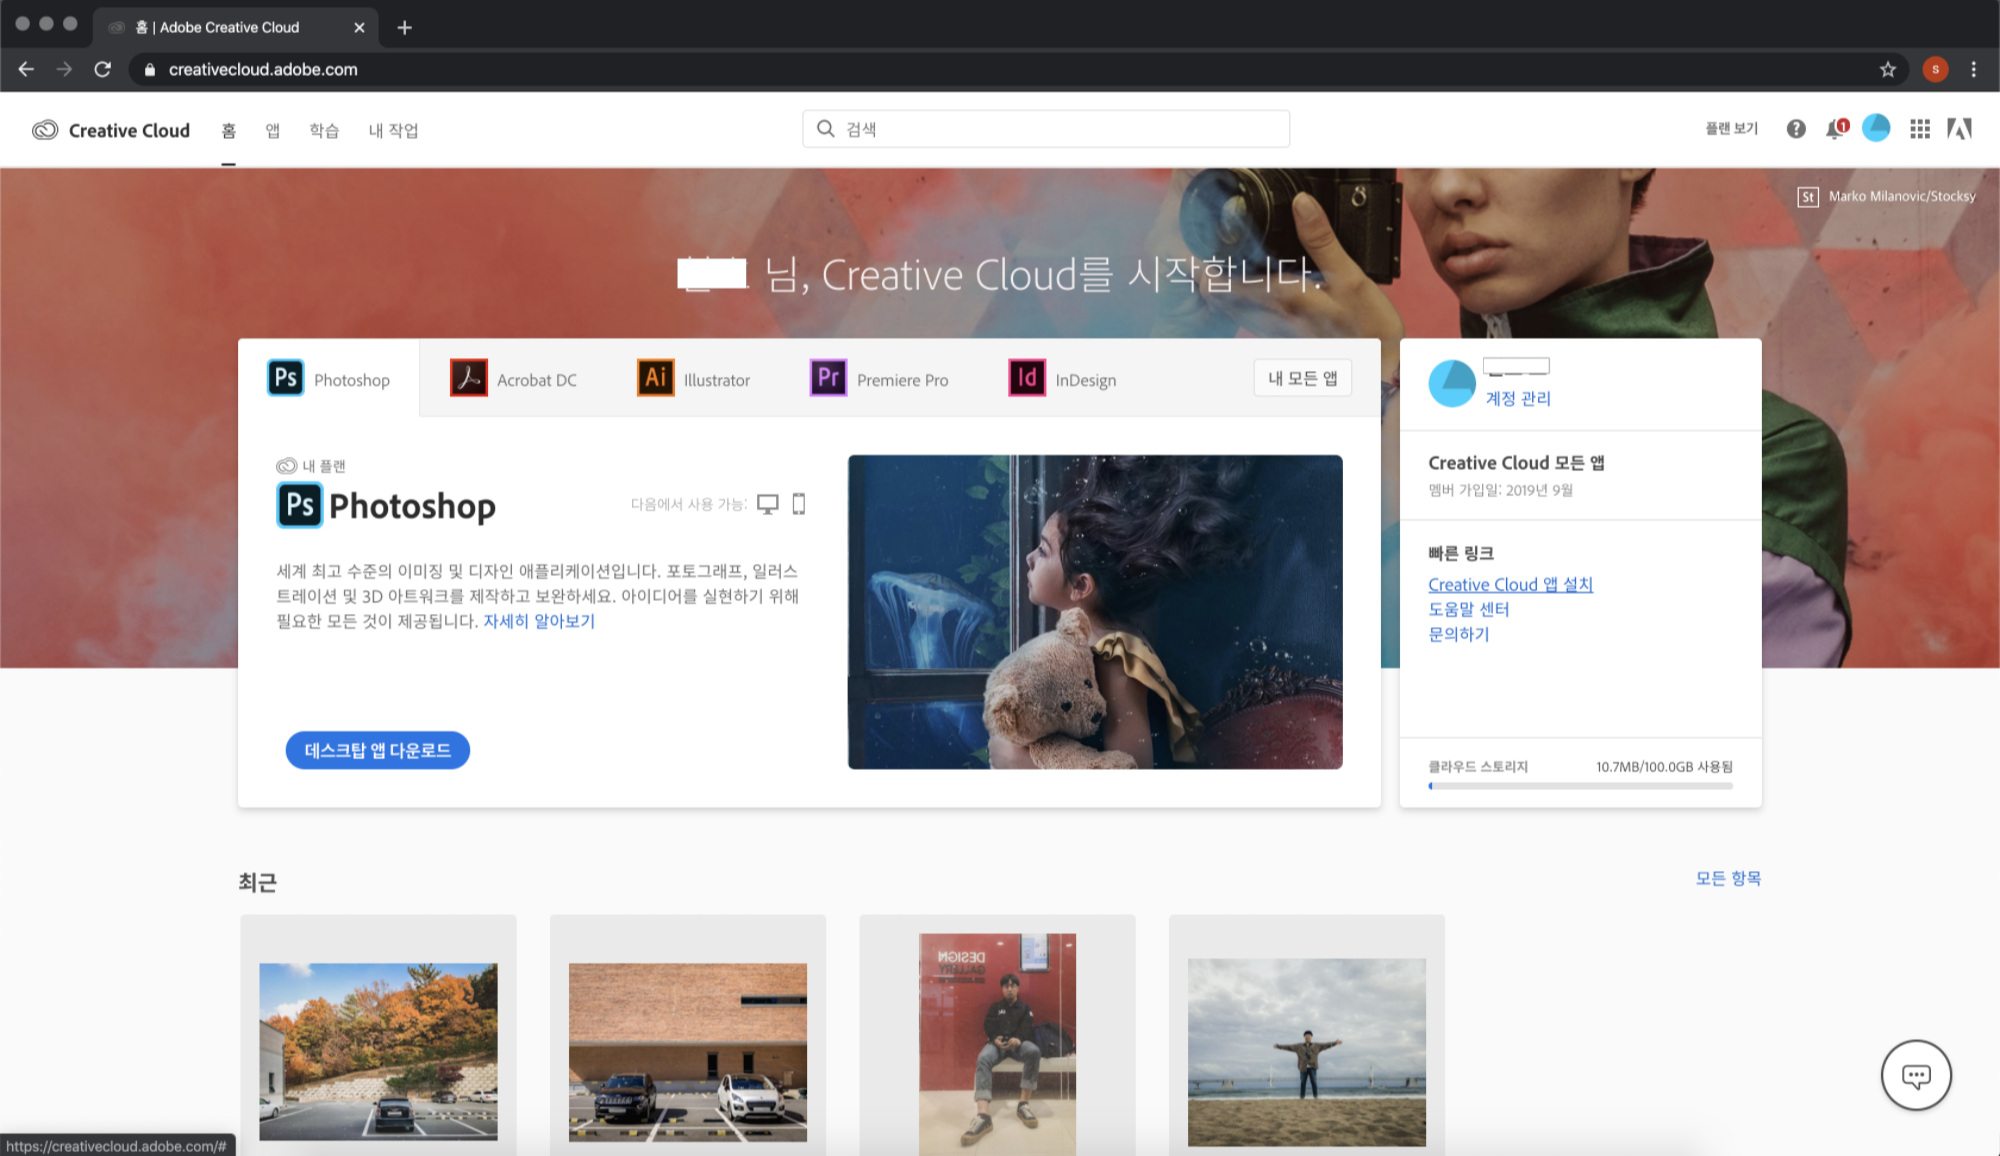Image resolution: width=2000 pixels, height=1156 pixels.
Task: Click the large Photoshop icon beside heading
Action: 300,505
